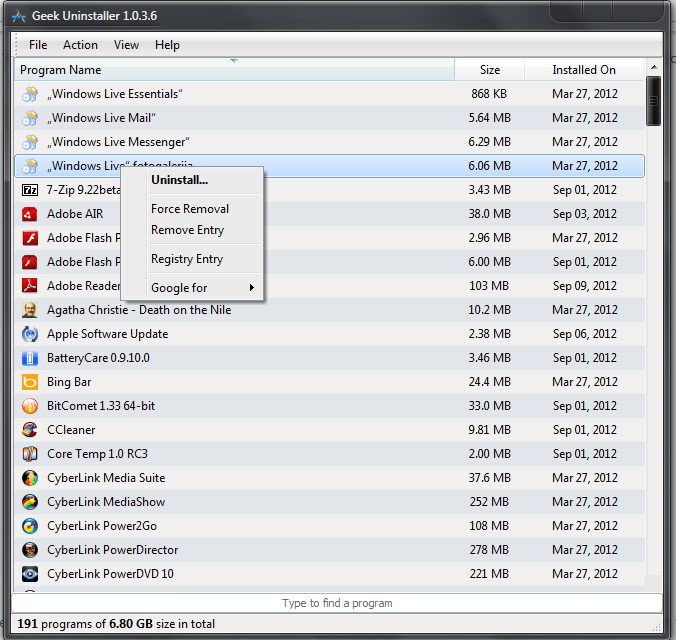This screenshot has height=640, width=676.
Task: Click the Adobe Flash icon sized 6.00 MB
Action: click(30, 262)
